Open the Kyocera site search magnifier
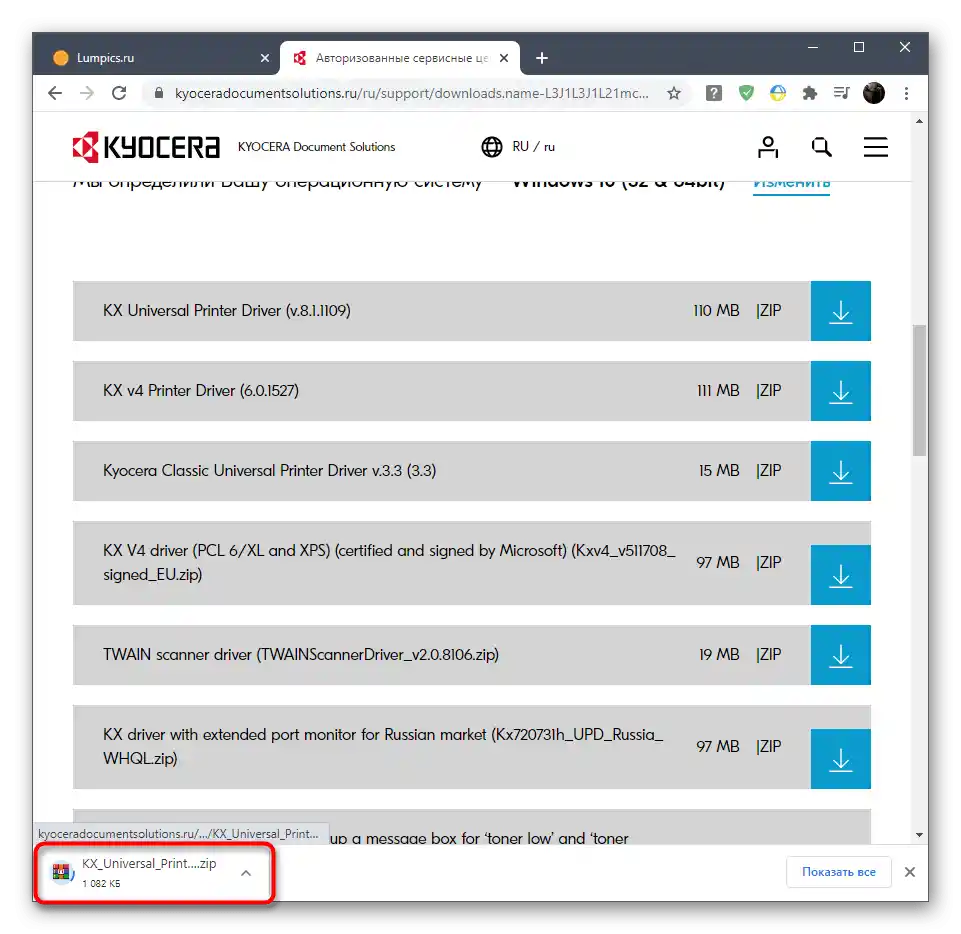This screenshot has height=934, width=961. tap(821, 147)
